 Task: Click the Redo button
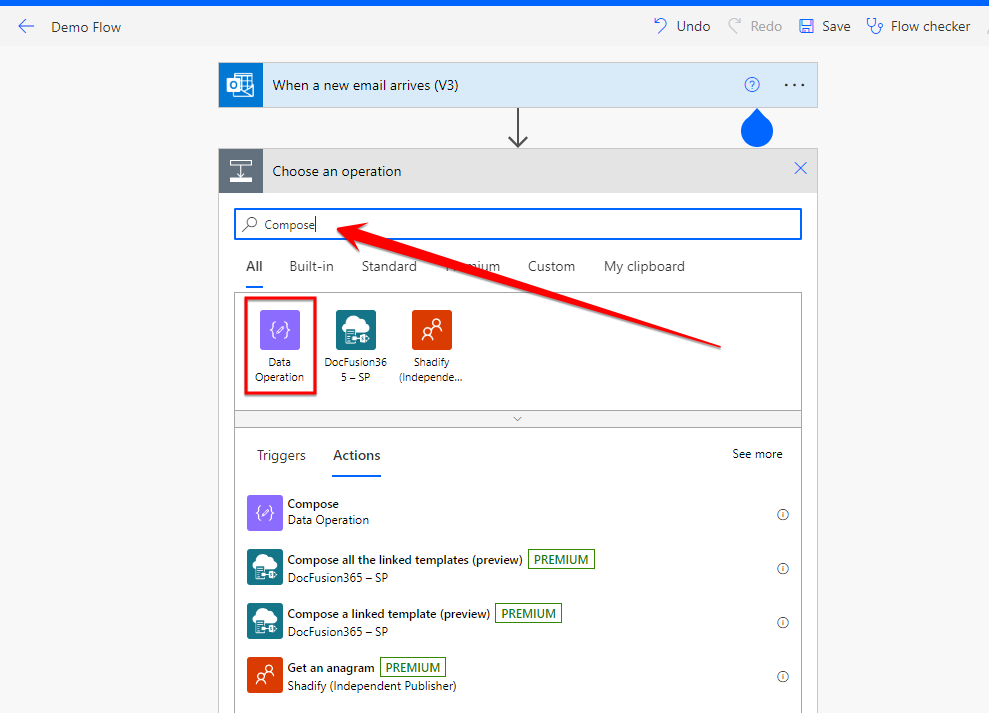755,27
